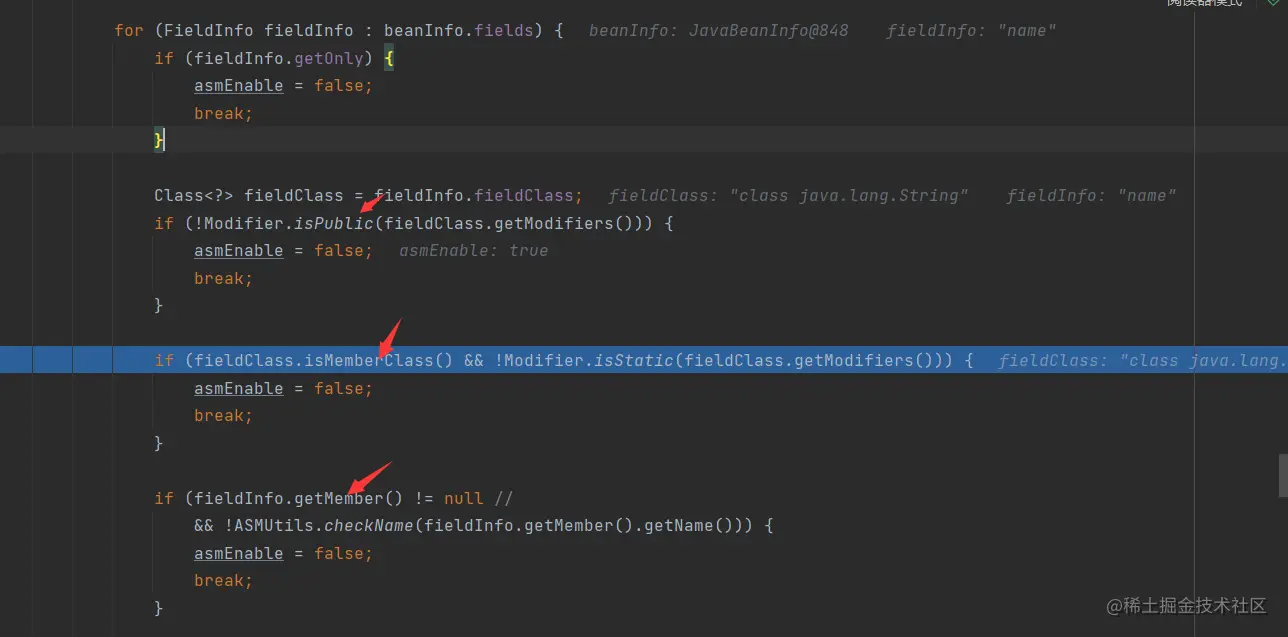Click the 'beanInfo.fields' expression in the for loop
1288x637 pixels.
pyautogui.click(x=458, y=30)
